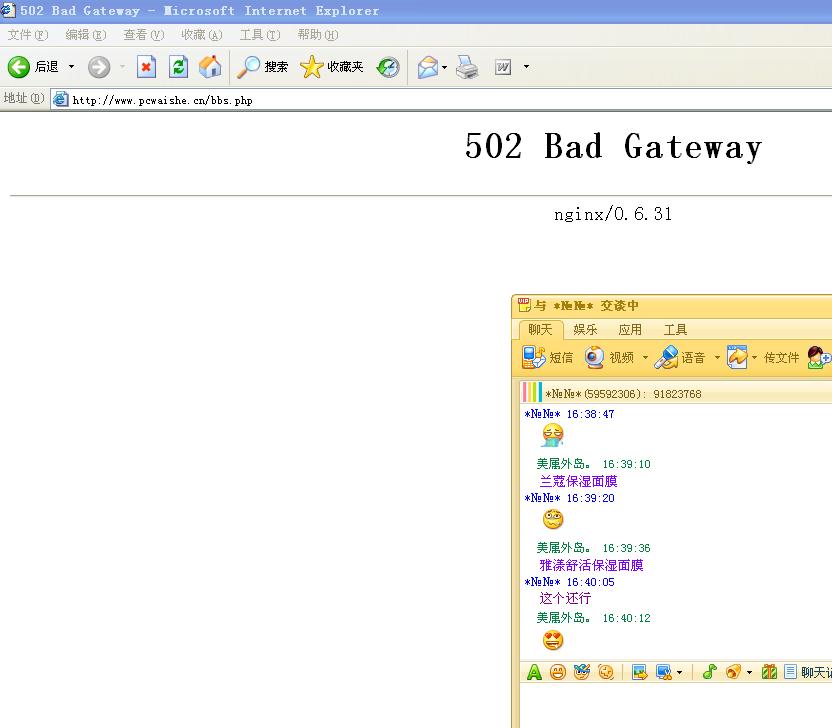Click the message 这个还行
The image size is (832, 728).
click(x=565, y=598)
